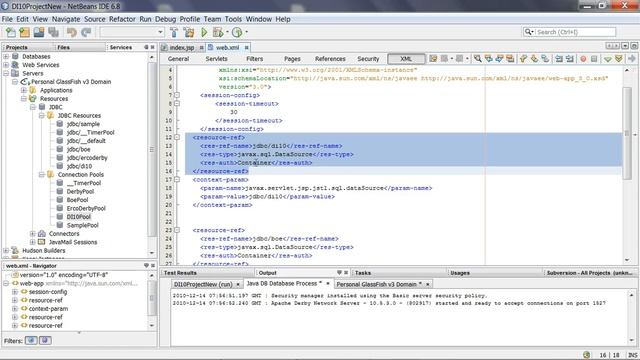
Task: Click the Build Main Project hammer icon
Action: 174,32
